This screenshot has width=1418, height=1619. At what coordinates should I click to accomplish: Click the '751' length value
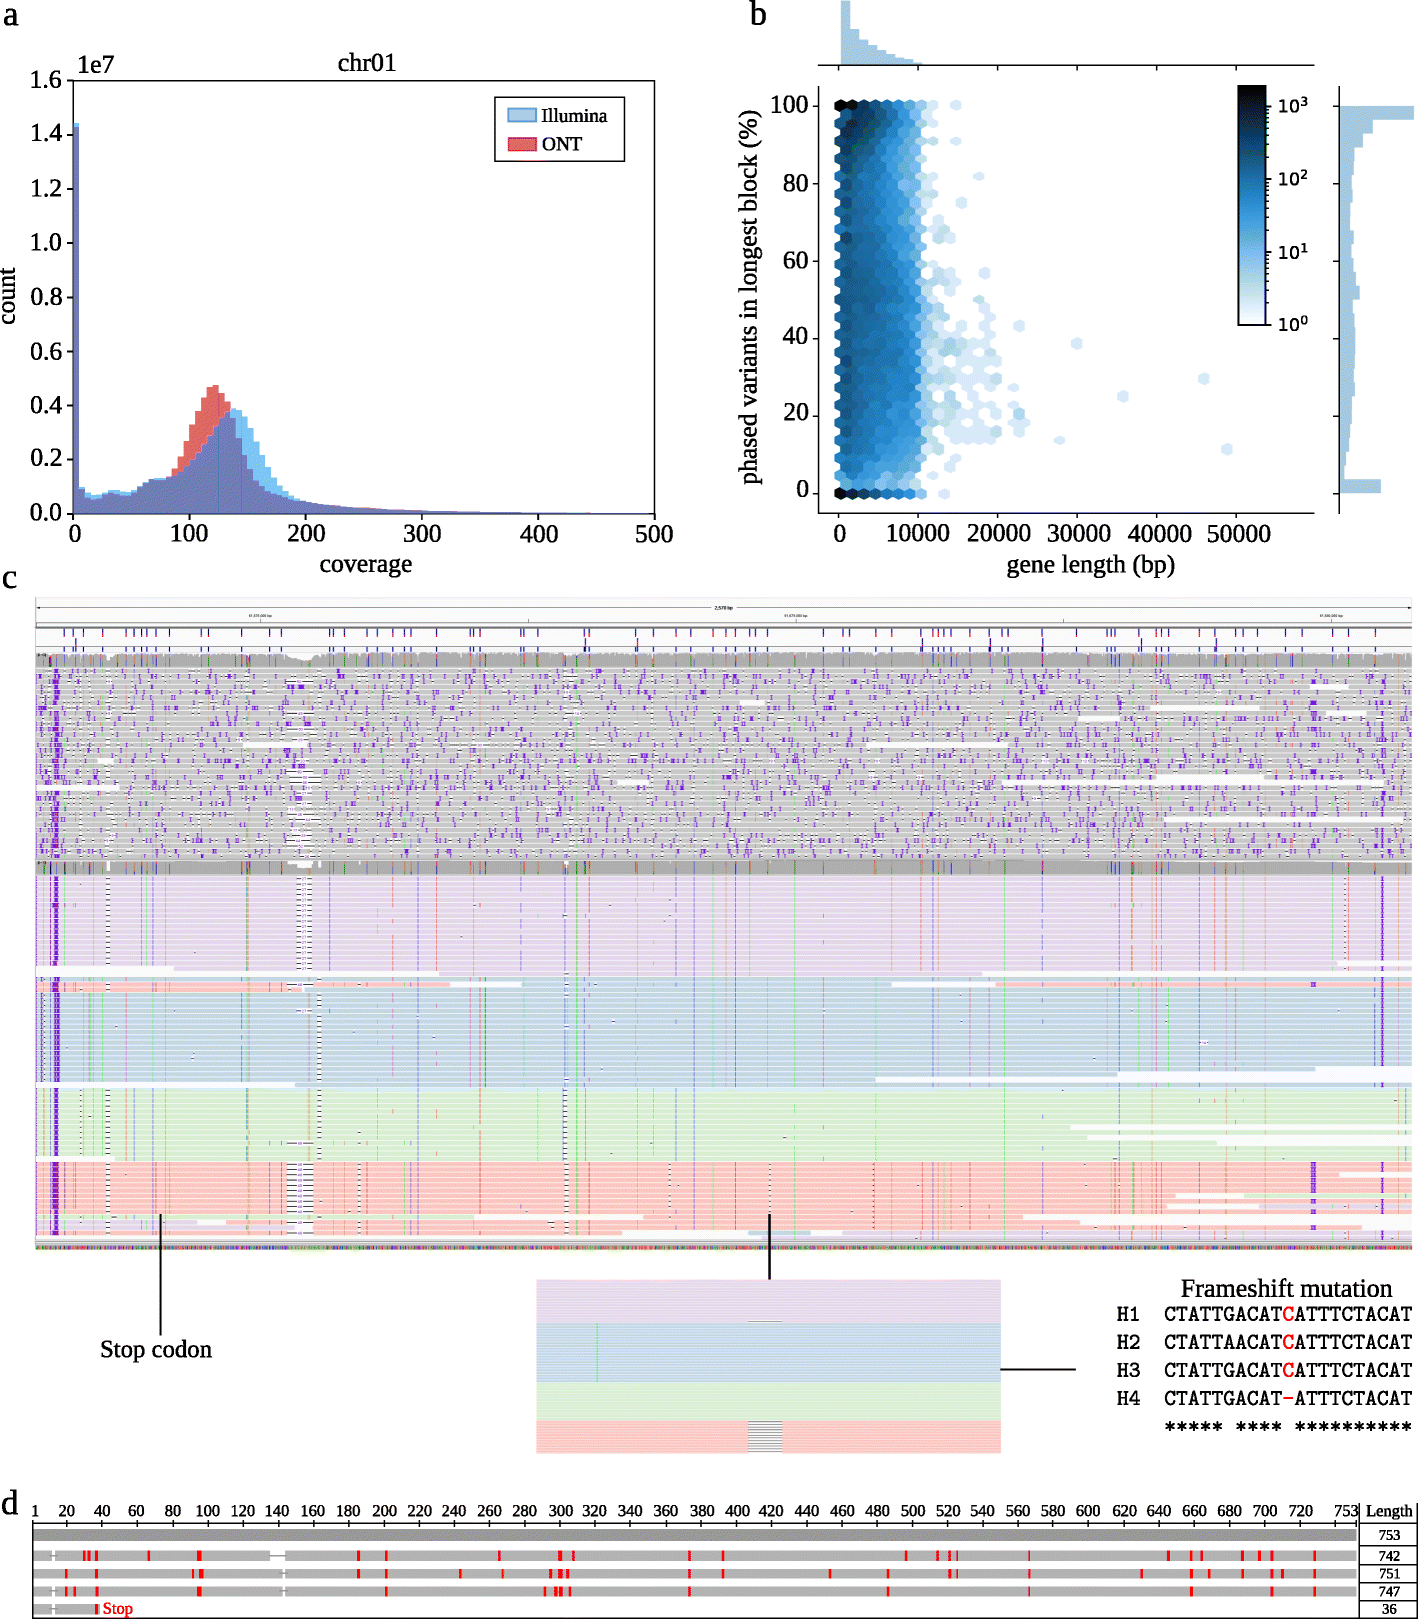(x=1389, y=1574)
